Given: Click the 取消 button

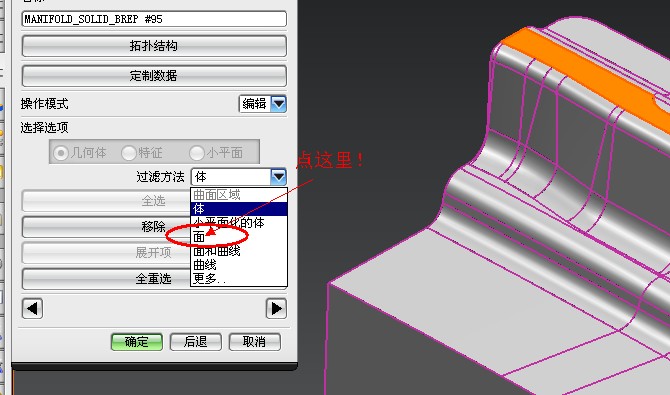Looking at the screenshot, I should click(x=255, y=342).
